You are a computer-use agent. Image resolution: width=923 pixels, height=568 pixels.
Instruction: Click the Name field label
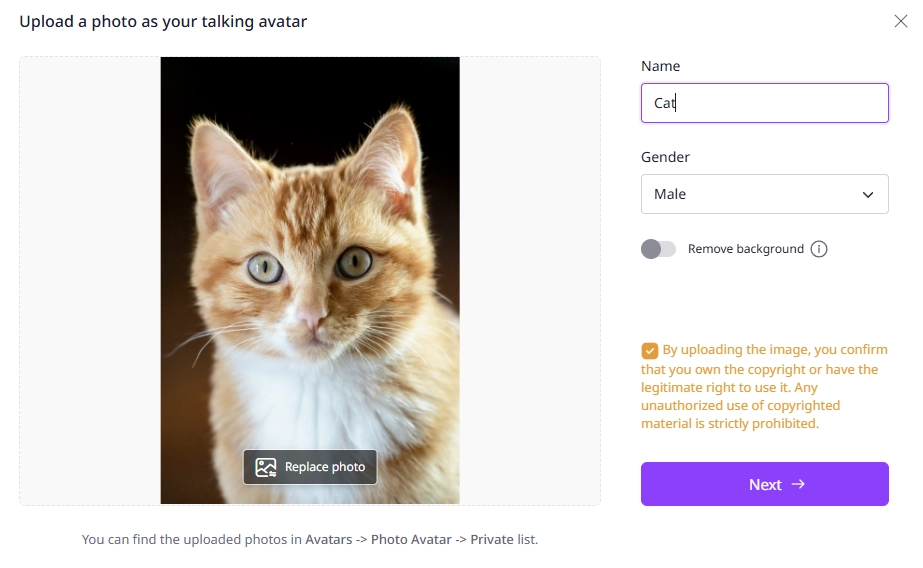(660, 66)
